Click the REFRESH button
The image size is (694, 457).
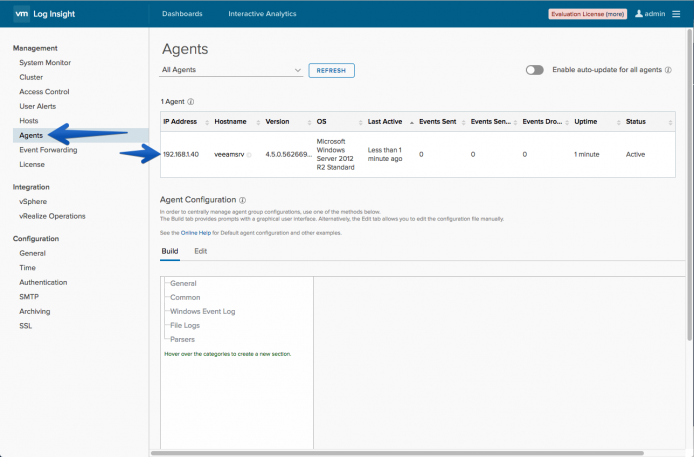click(331, 70)
